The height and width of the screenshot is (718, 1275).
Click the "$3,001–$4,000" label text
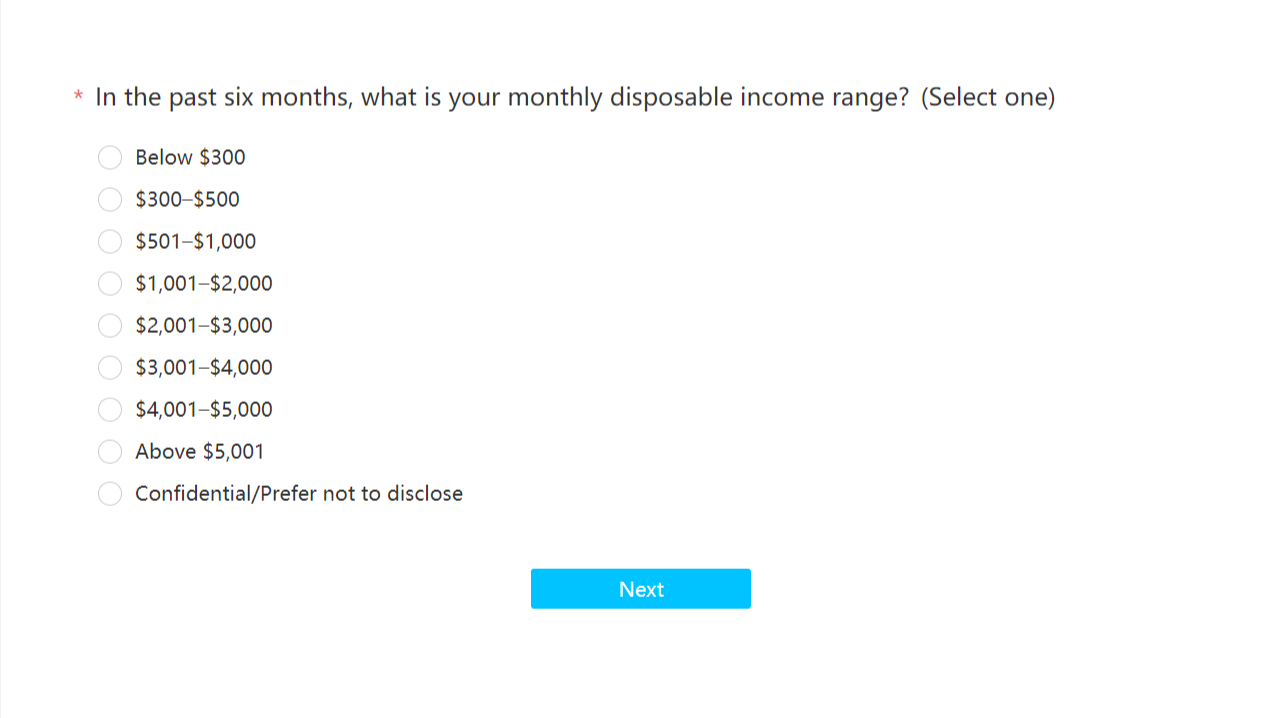[x=203, y=368]
